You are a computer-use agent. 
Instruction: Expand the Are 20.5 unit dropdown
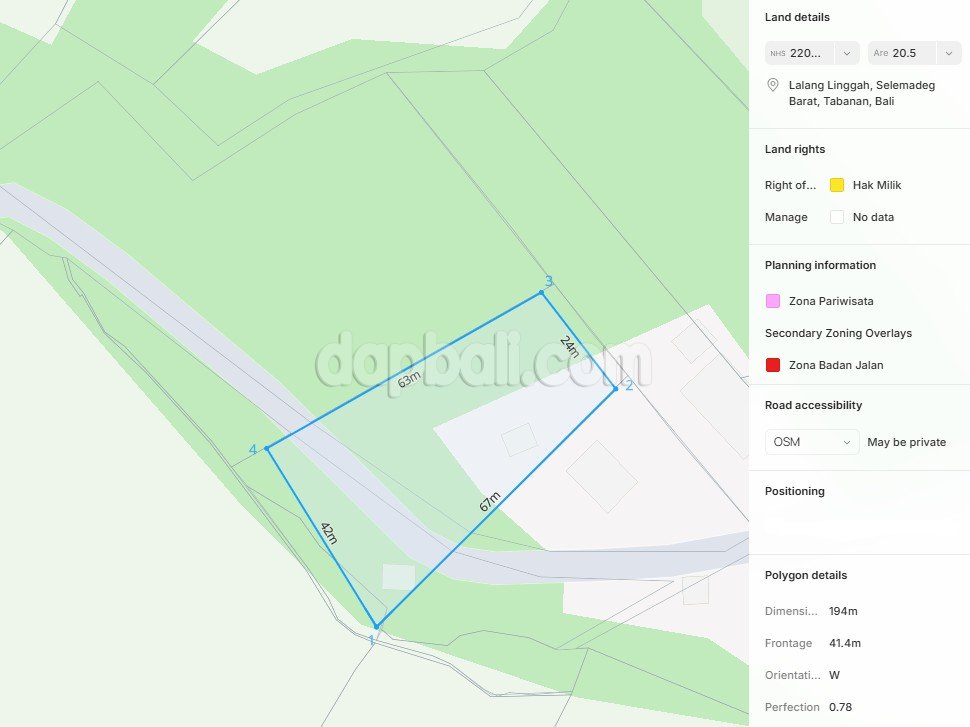click(x=914, y=53)
